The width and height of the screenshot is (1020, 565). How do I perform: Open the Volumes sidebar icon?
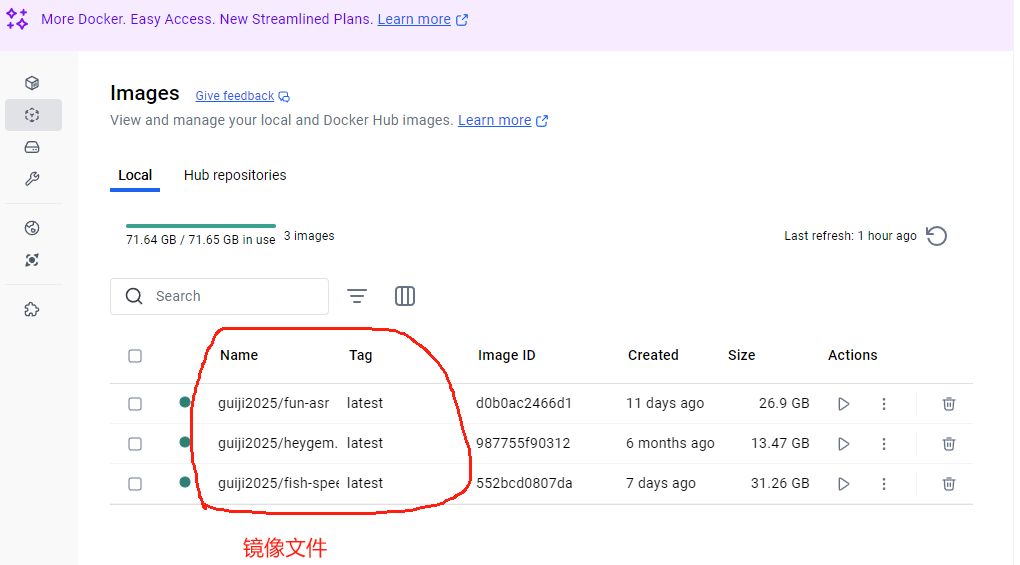click(x=32, y=147)
